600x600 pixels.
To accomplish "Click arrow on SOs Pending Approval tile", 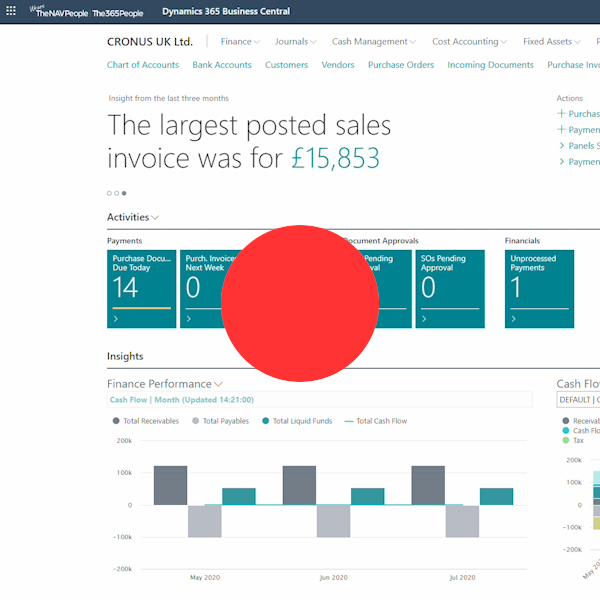I will [424, 319].
